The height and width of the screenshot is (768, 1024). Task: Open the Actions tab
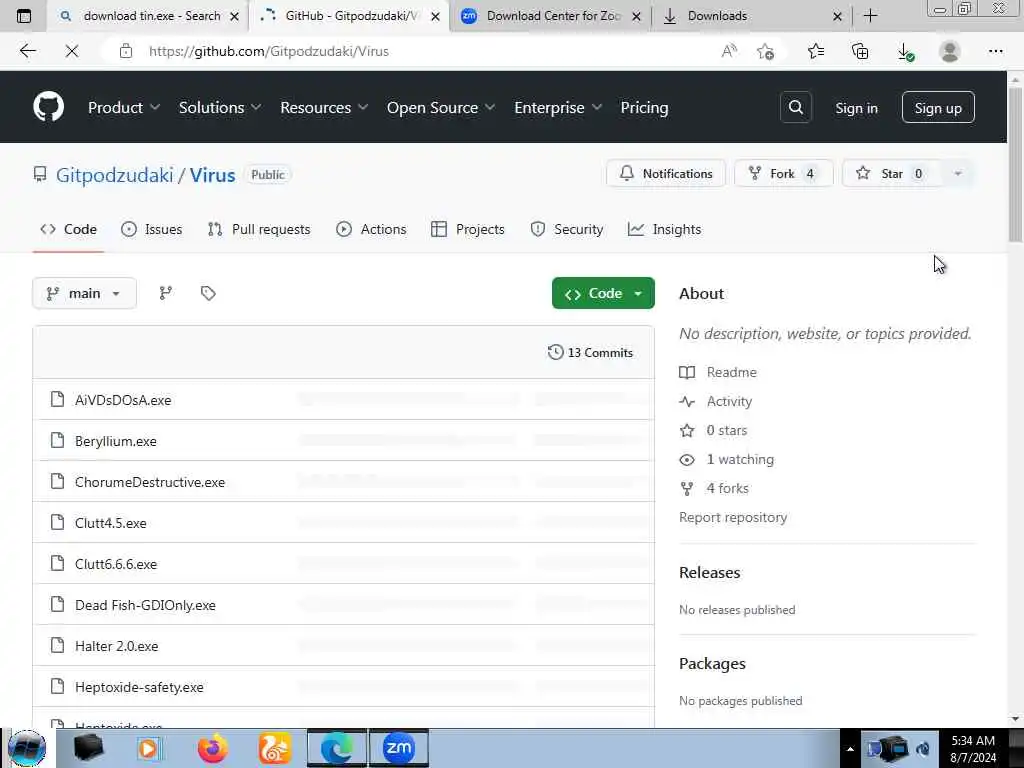pyautogui.click(x=371, y=229)
